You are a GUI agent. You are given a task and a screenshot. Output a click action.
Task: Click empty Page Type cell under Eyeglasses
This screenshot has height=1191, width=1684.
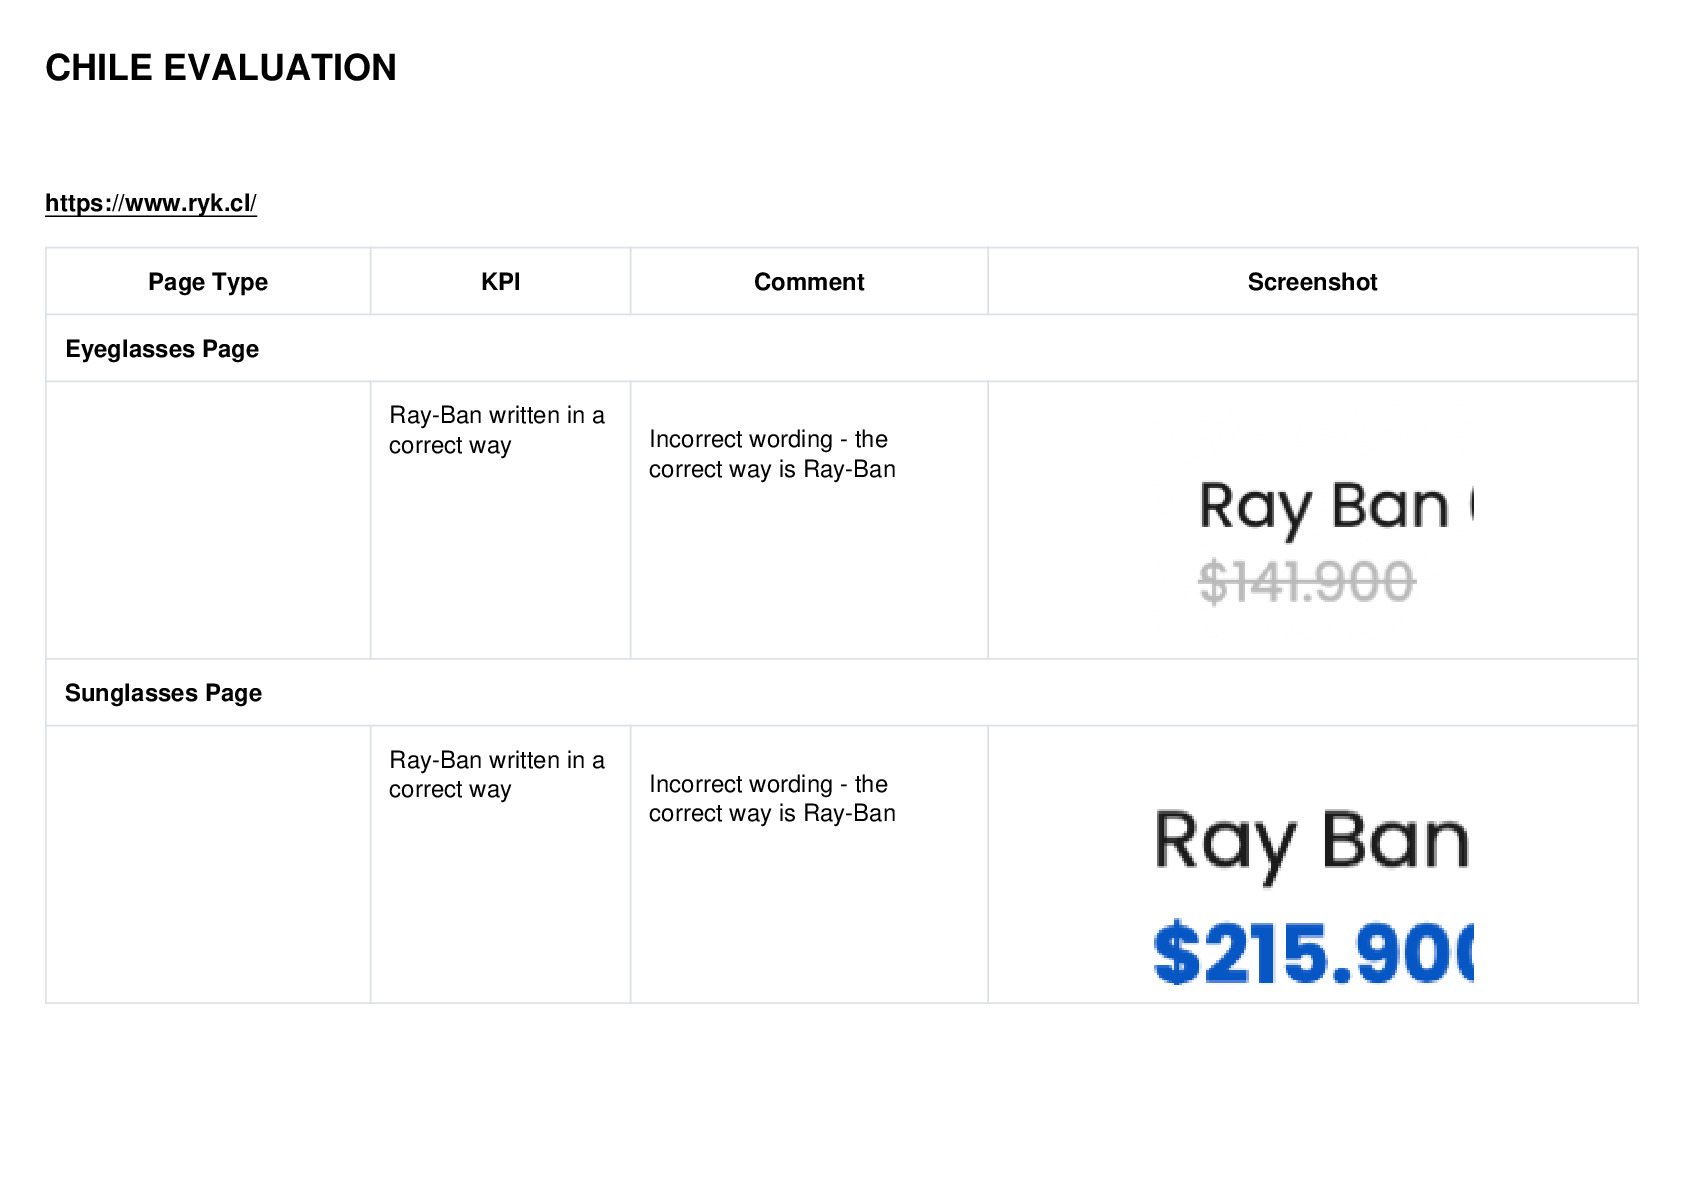pos(208,520)
